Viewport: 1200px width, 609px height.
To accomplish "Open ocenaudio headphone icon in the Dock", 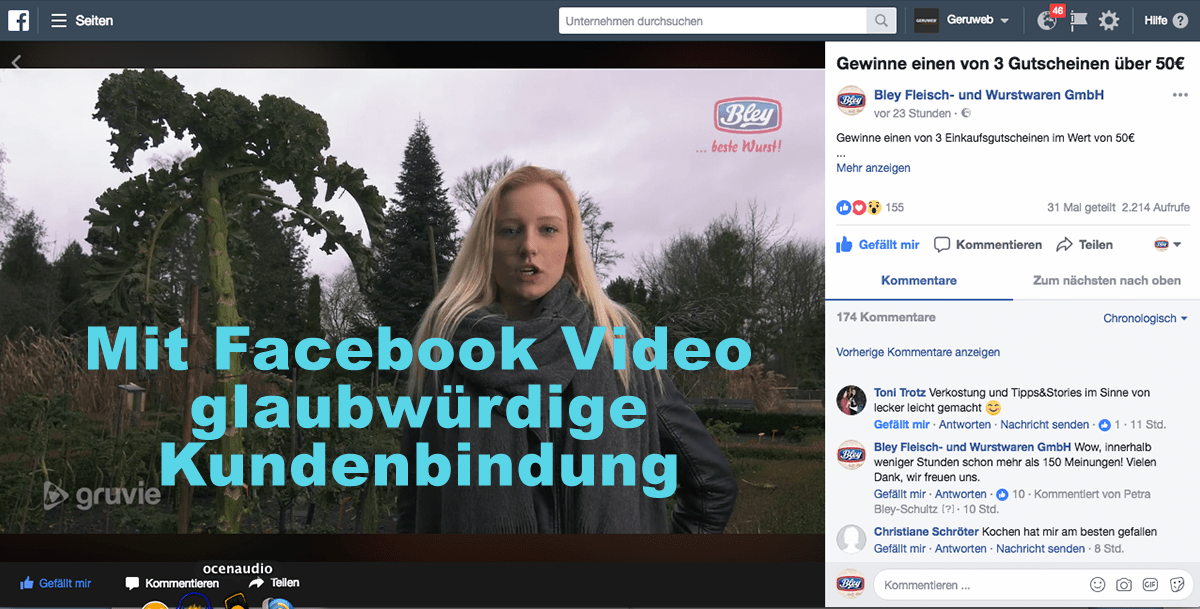I will [194, 603].
